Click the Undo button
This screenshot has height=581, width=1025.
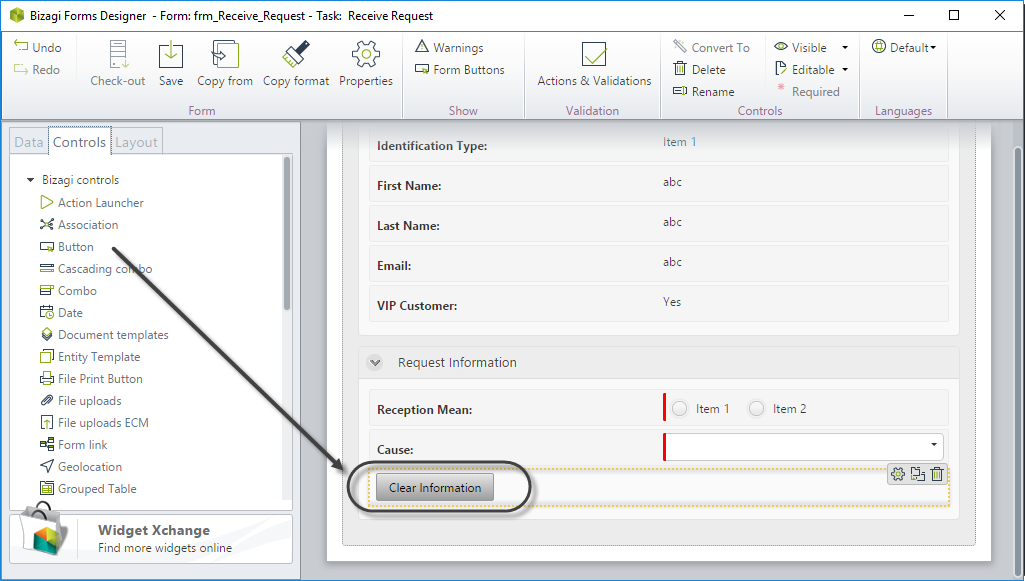pyautogui.click(x=38, y=47)
